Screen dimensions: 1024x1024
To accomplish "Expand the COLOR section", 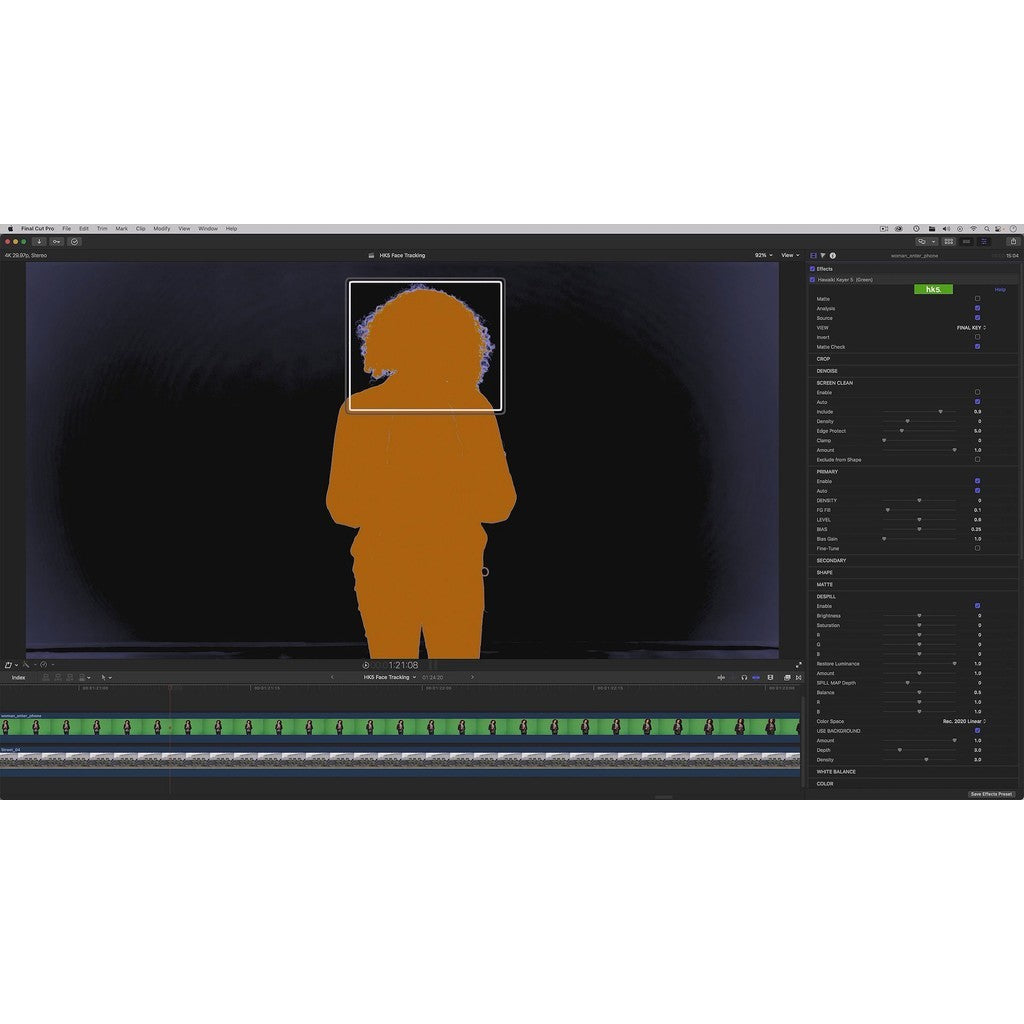I will click(x=825, y=784).
